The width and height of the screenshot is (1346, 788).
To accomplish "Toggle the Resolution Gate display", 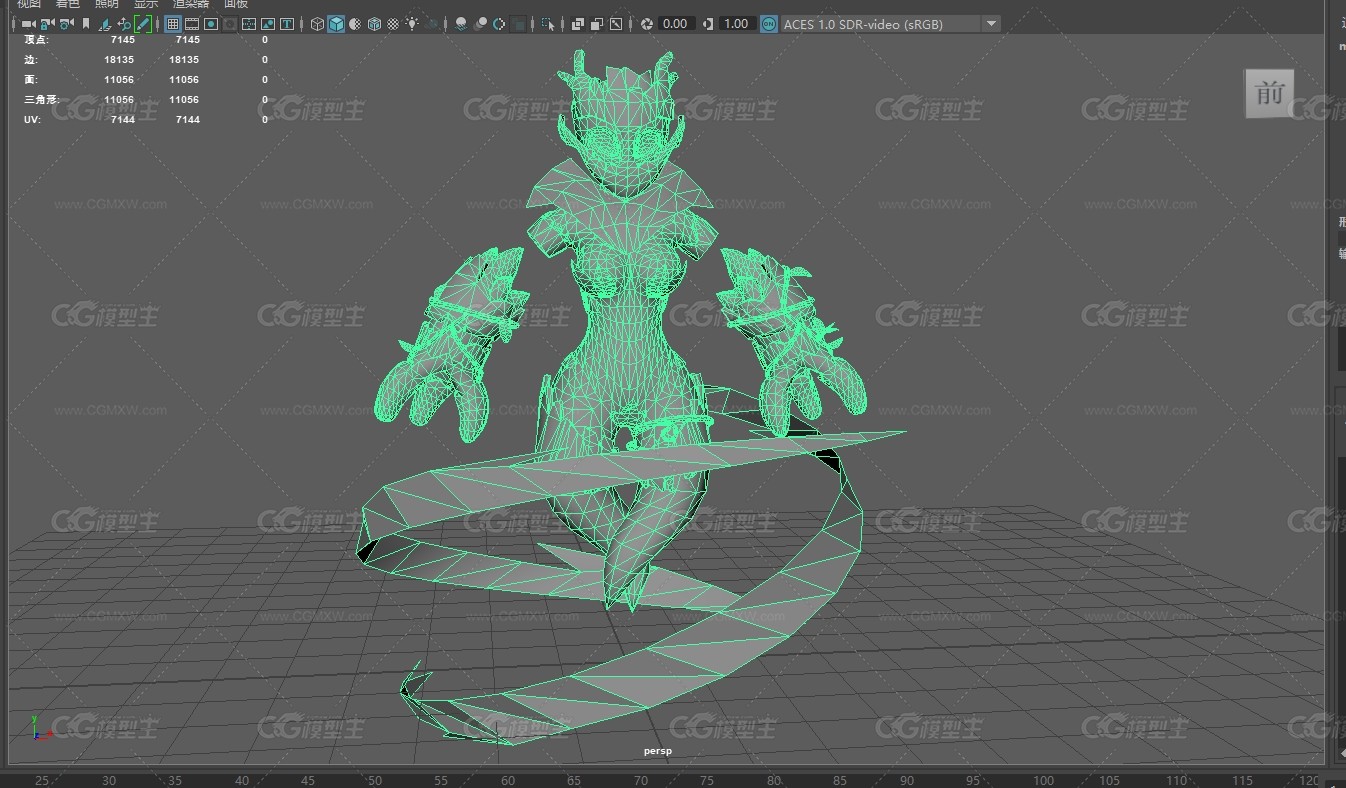I will 211,23.
